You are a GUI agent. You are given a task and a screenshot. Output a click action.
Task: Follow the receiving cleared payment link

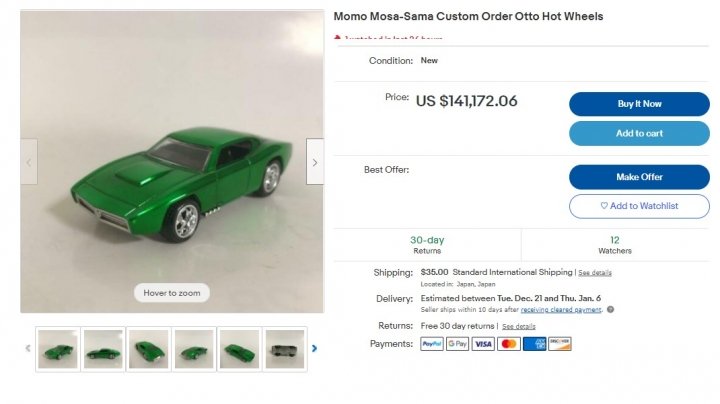(561, 309)
